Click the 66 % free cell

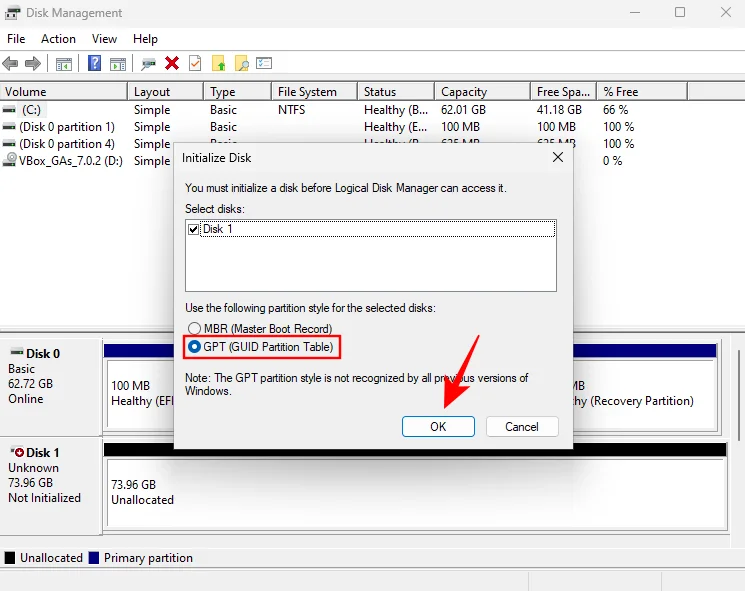pos(615,110)
